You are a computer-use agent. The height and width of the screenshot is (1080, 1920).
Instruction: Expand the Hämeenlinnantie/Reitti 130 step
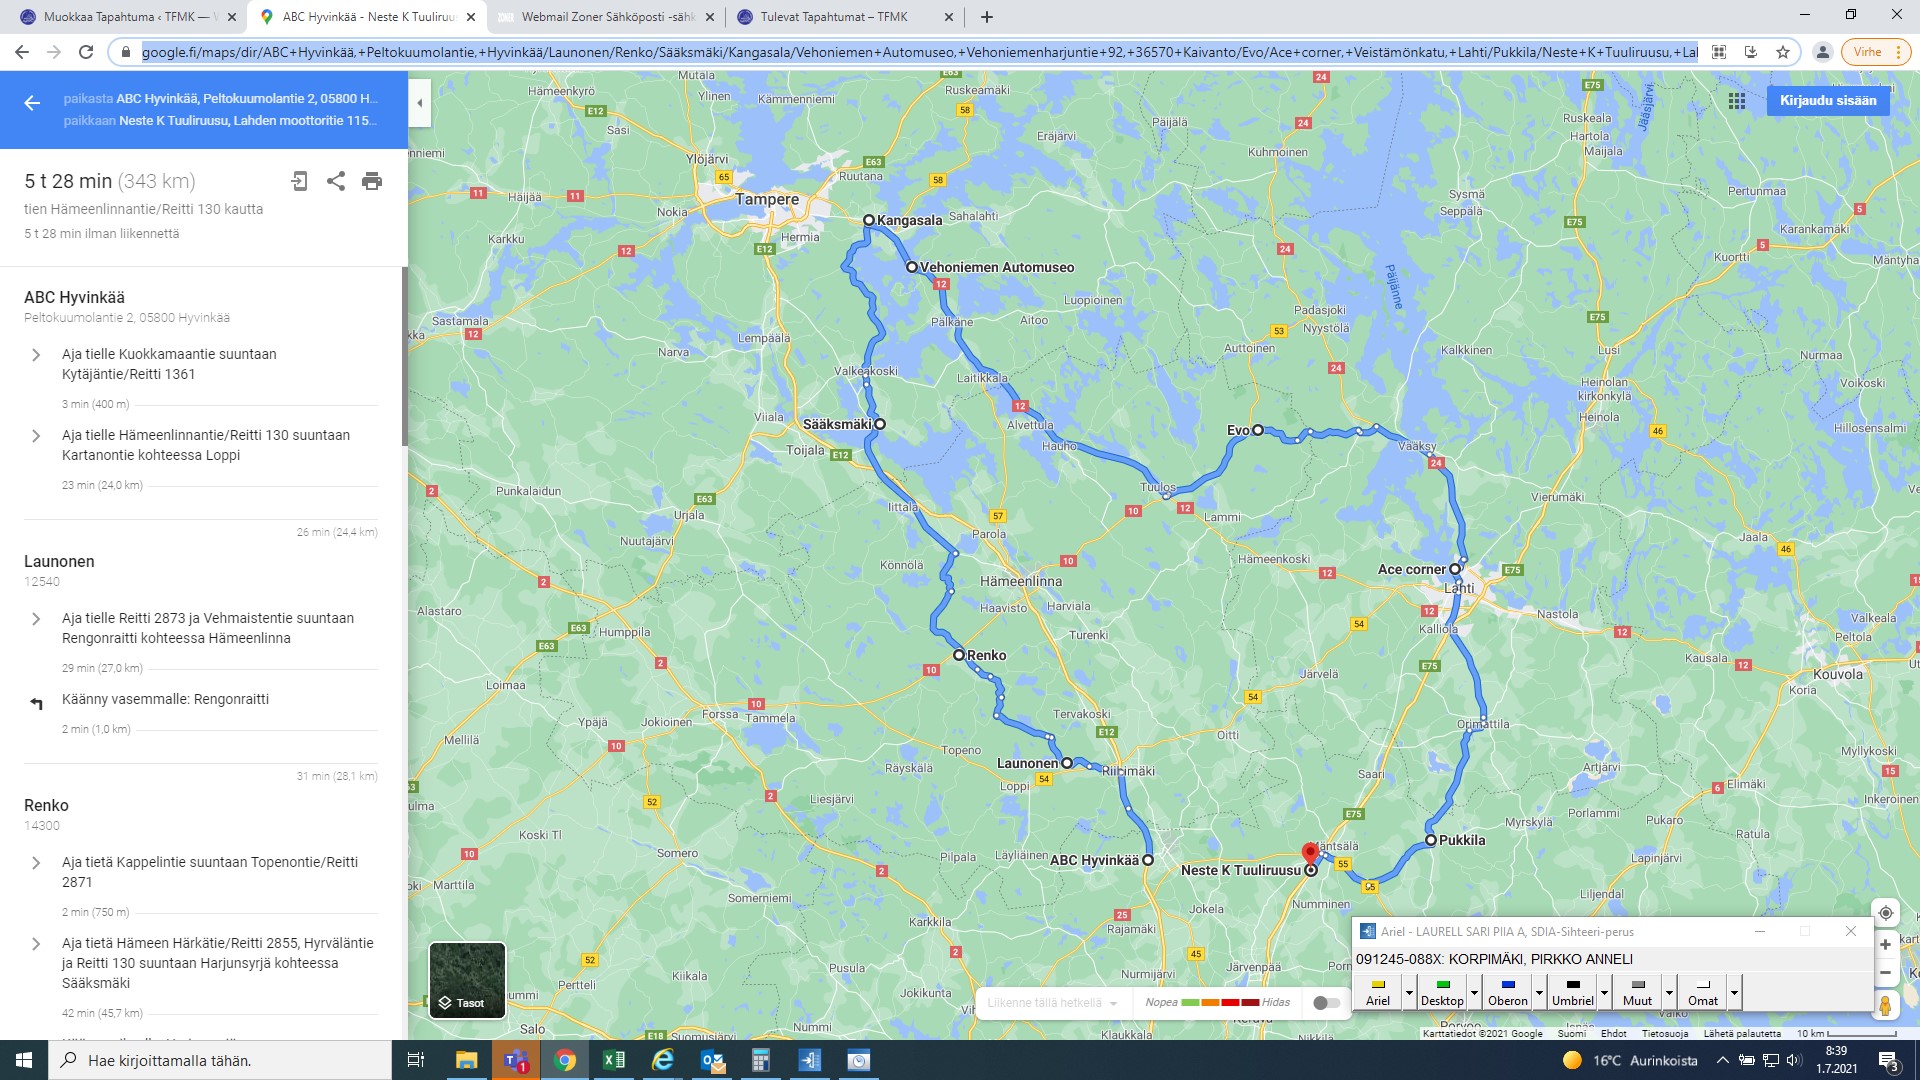[36, 436]
